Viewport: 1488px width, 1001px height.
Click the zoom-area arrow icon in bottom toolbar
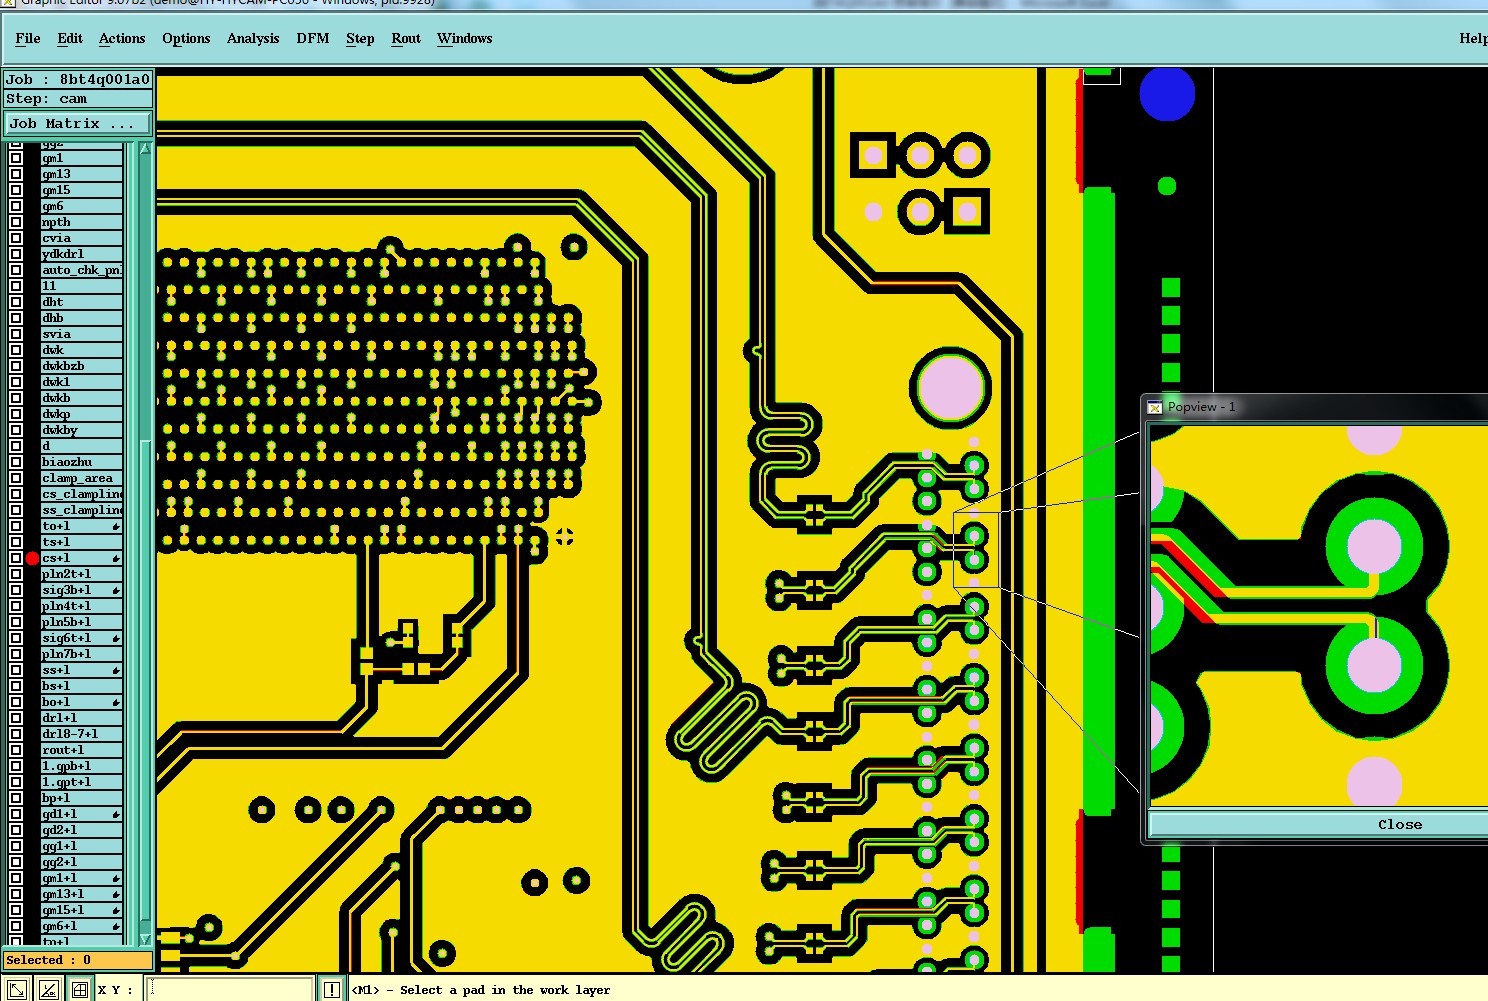[17, 990]
